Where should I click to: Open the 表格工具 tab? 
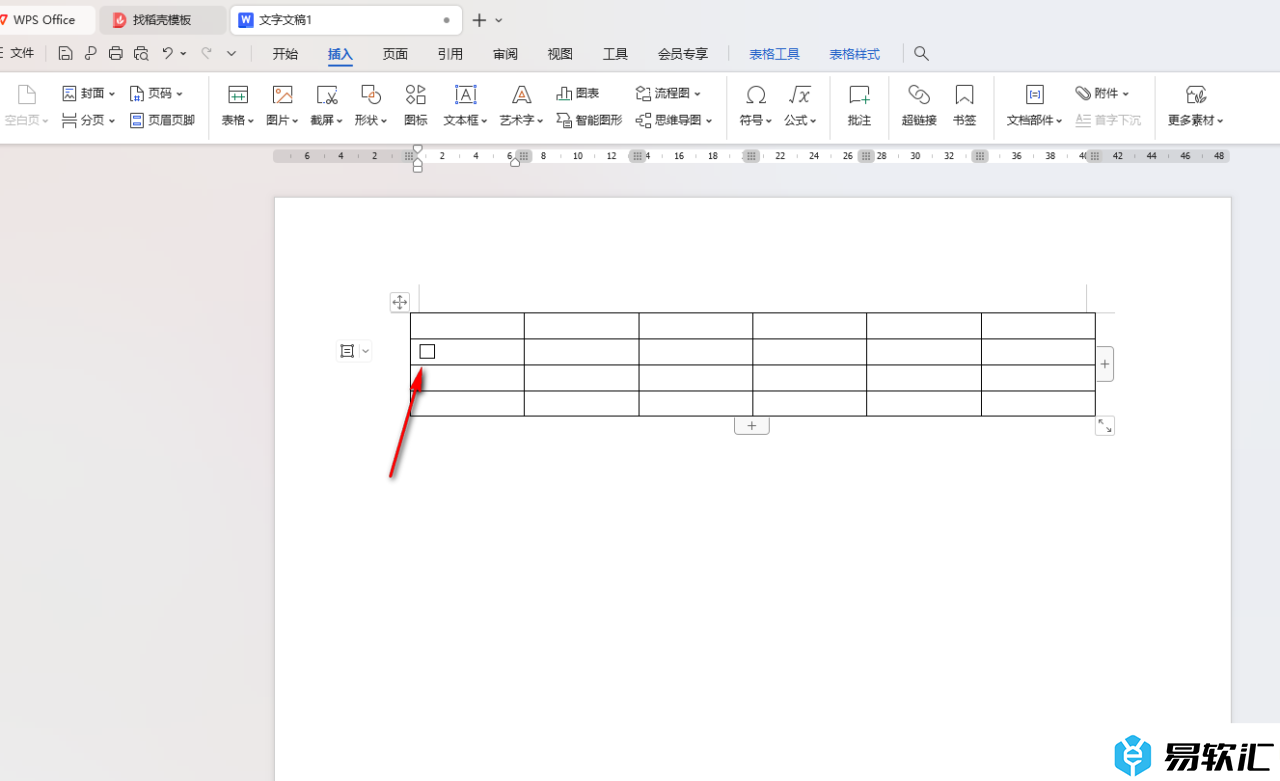click(x=775, y=54)
